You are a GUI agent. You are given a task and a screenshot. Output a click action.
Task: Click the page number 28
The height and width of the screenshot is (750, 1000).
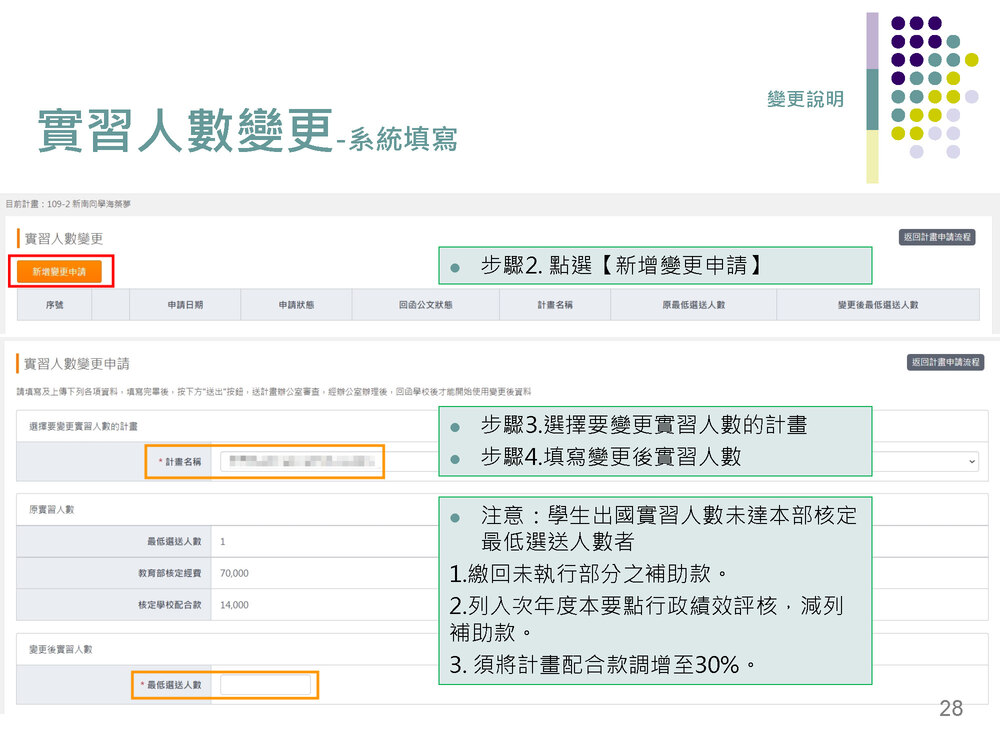pos(950,709)
